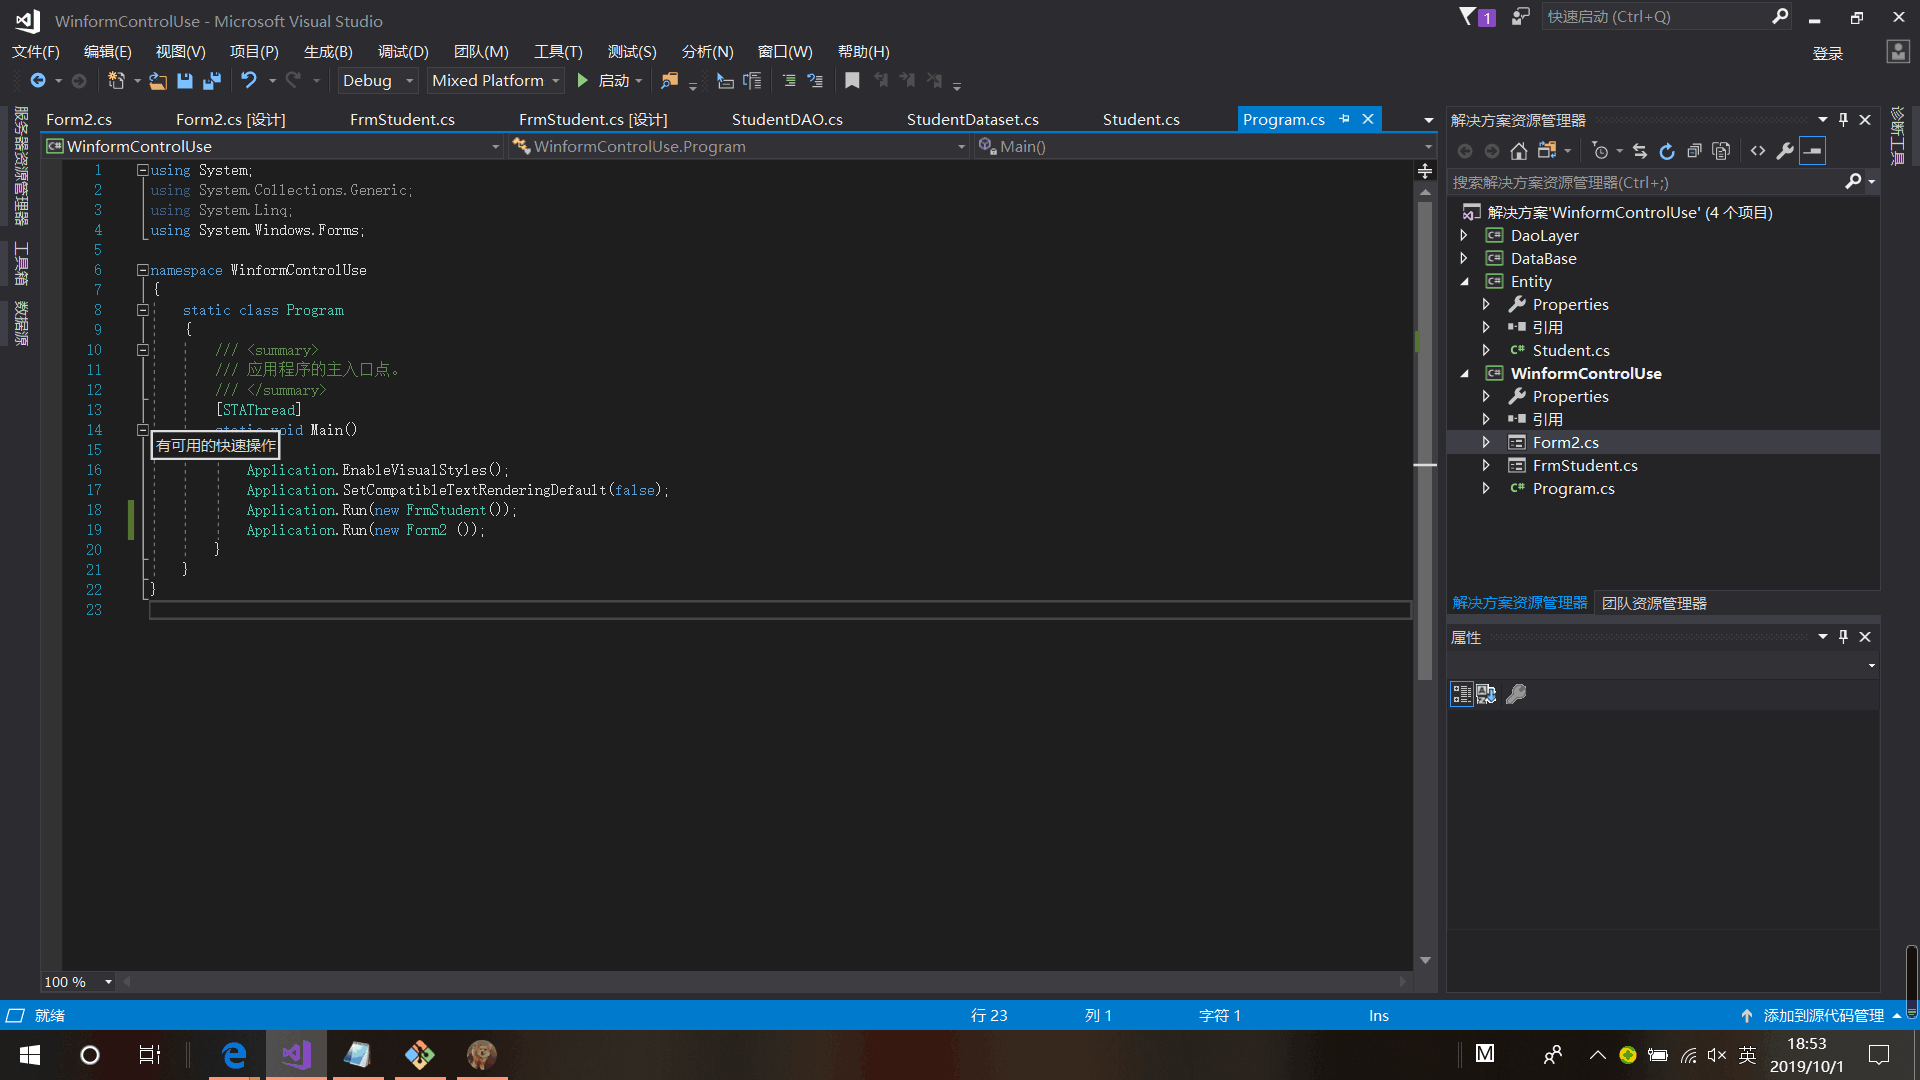Click the bookmark toggle icon in toolbar
This screenshot has width=1920, height=1080.
(x=852, y=81)
